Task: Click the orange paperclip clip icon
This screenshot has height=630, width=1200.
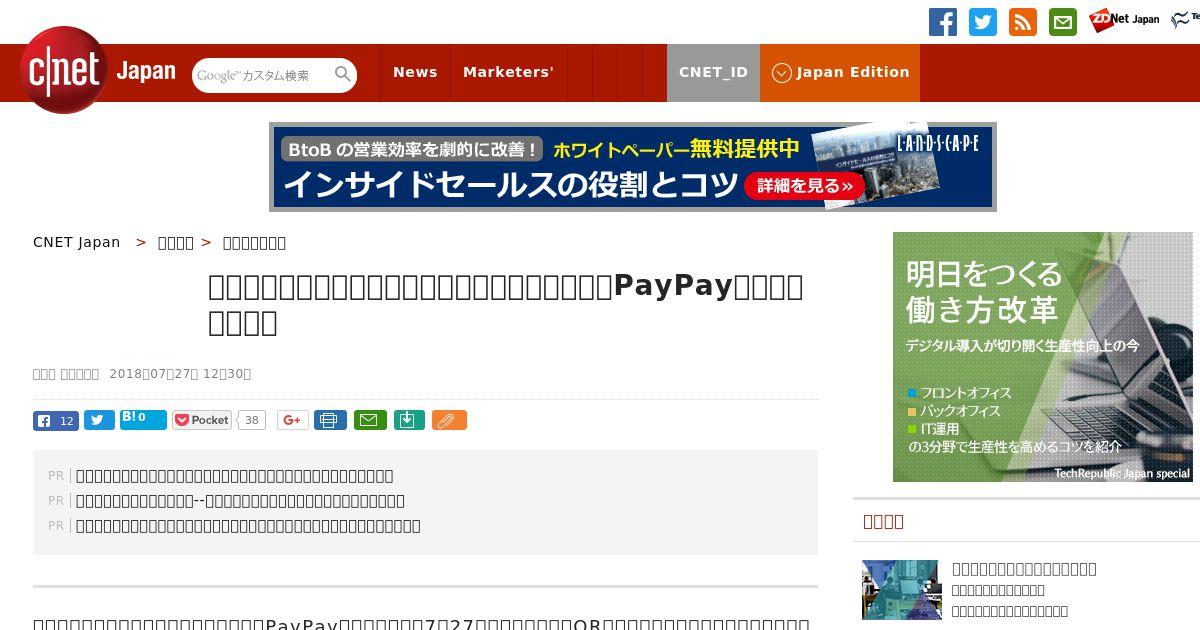Action: 449,421
